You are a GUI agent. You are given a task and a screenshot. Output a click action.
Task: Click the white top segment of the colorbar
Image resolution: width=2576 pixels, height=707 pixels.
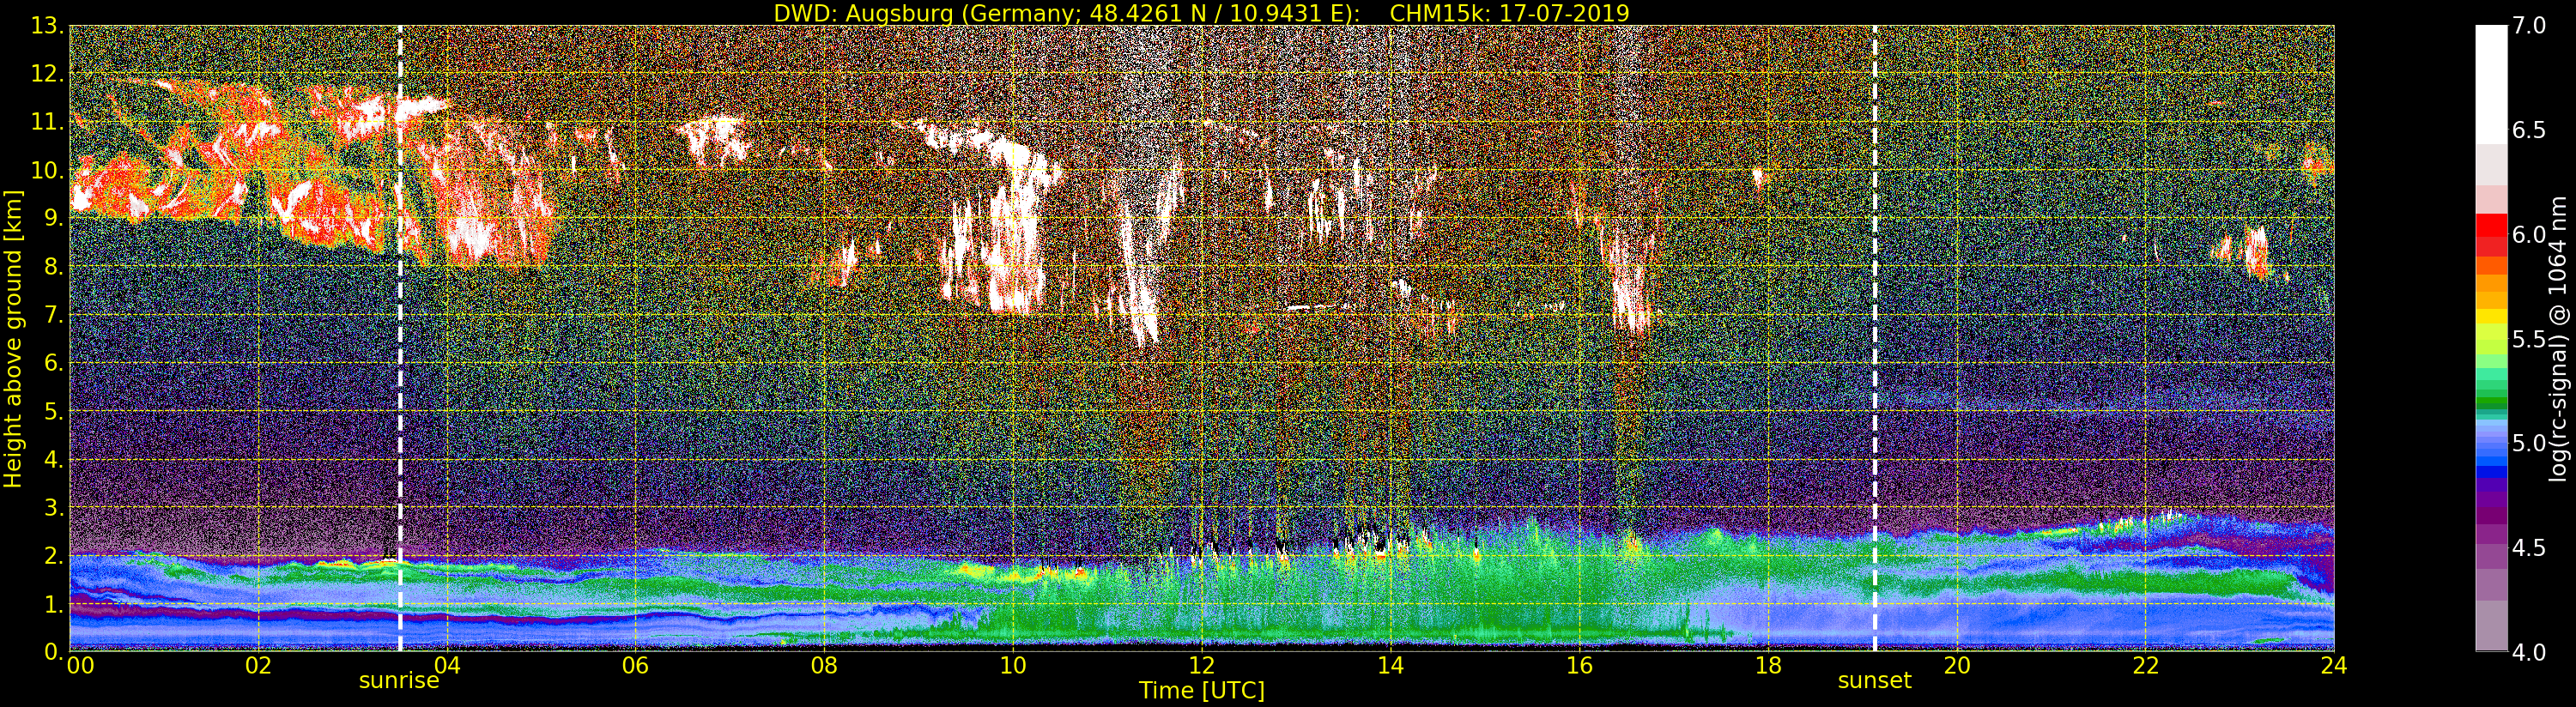click(2491, 85)
